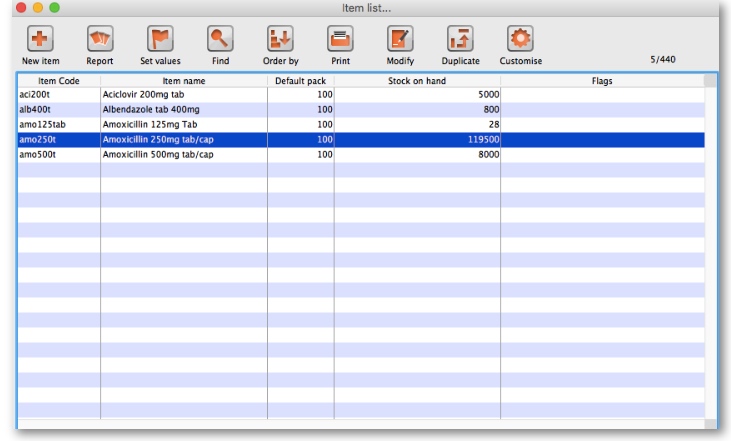Image resolution: width=731 pixels, height=441 pixels.
Task: Select the Amoxicillin 500mg tab/cap row
Action: point(183,154)
